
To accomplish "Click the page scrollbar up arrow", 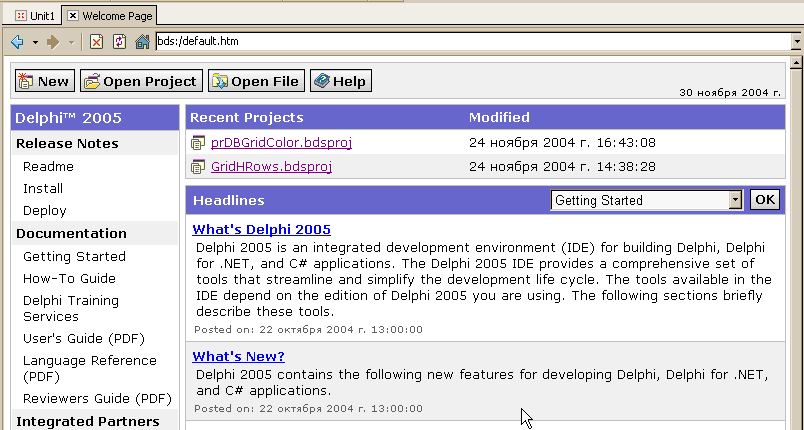I will point(796,64).
